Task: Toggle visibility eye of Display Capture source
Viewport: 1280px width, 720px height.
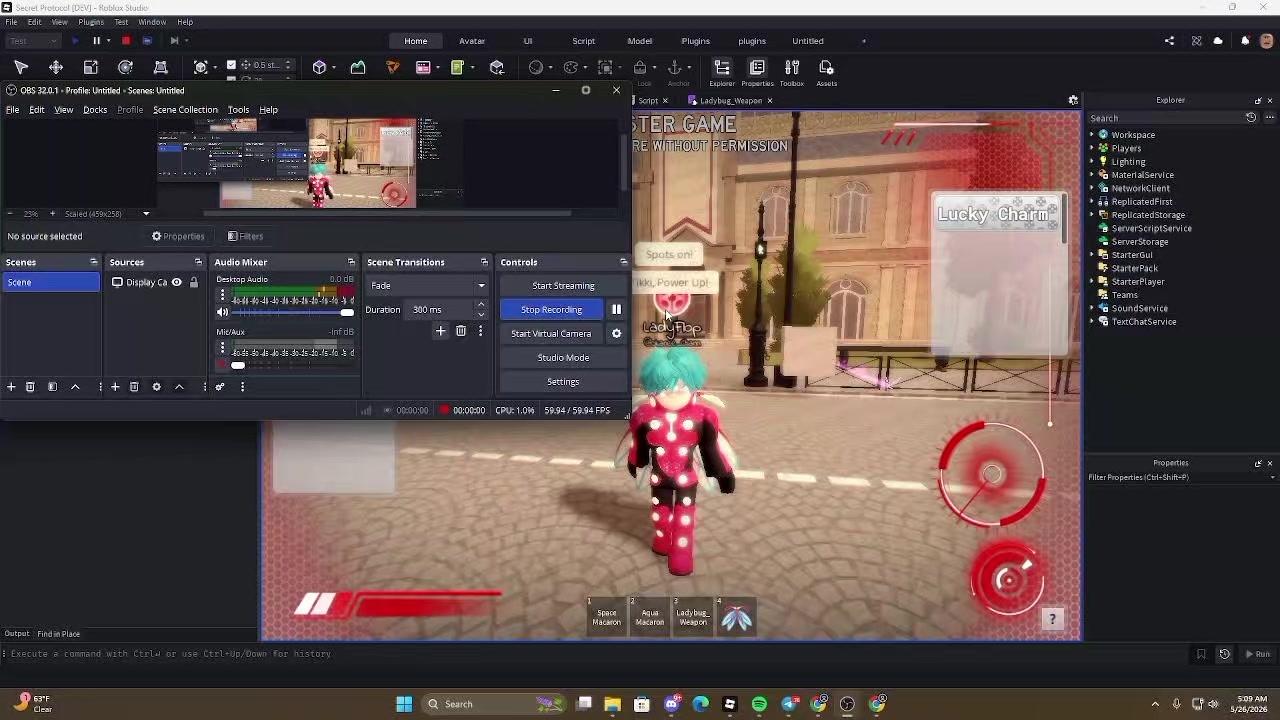Action: [x=177, y=283]
